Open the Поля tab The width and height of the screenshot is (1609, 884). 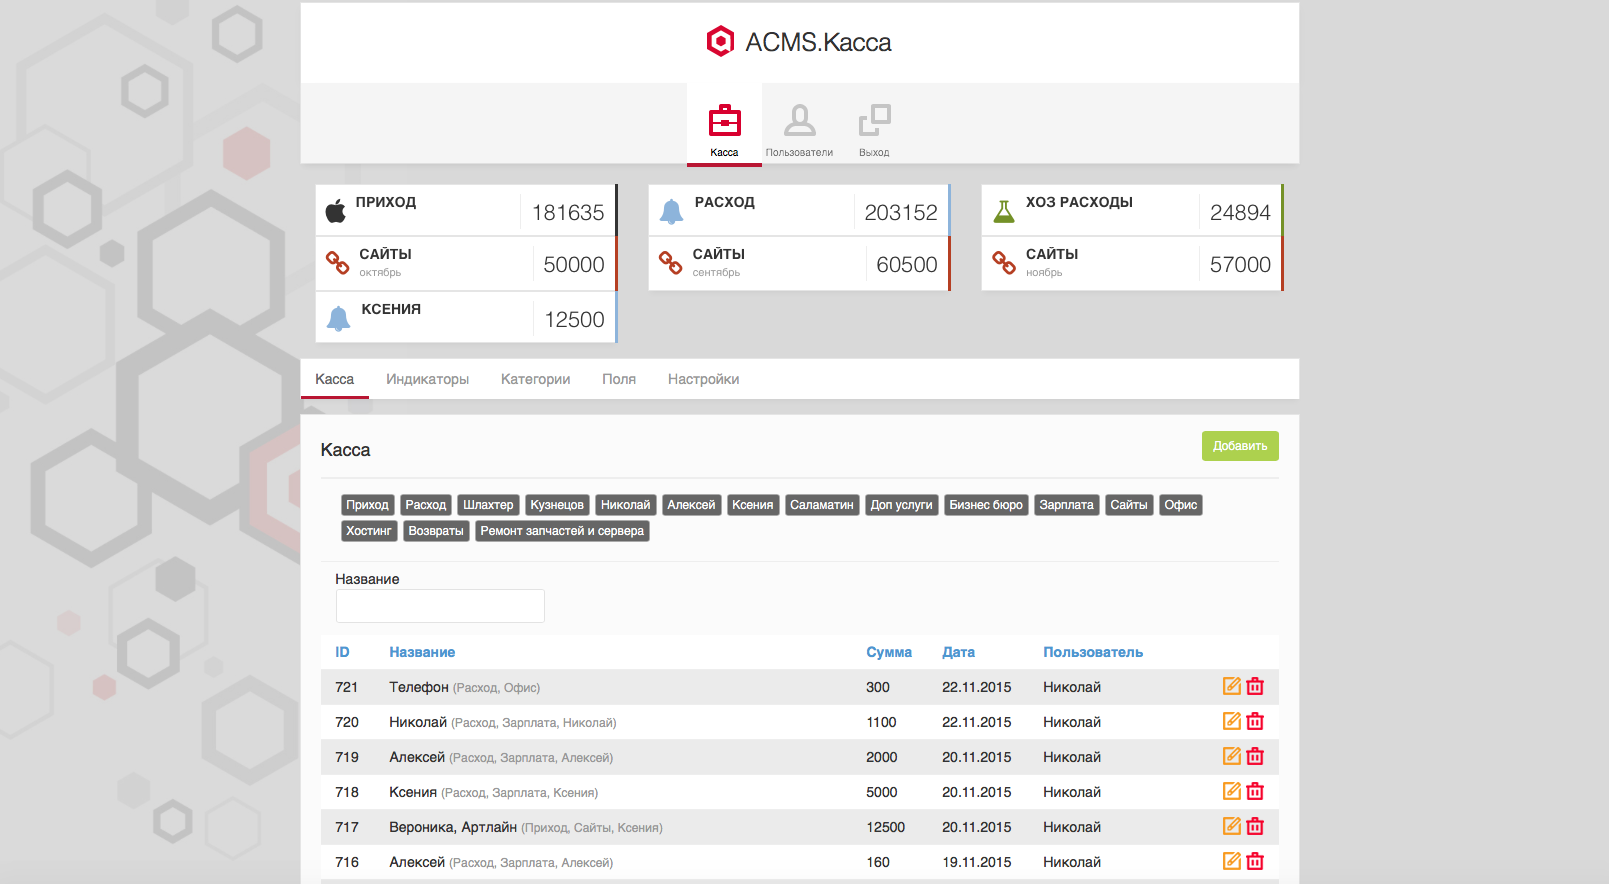(619, 379)
